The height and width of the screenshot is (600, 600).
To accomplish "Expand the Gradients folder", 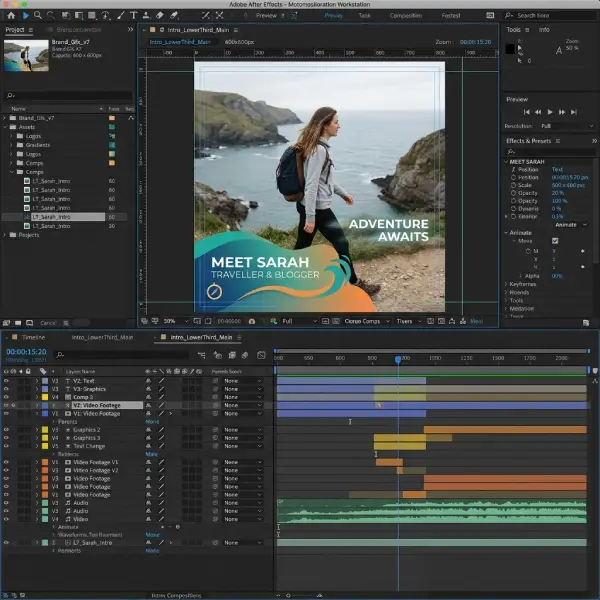I will pos(11,145).
